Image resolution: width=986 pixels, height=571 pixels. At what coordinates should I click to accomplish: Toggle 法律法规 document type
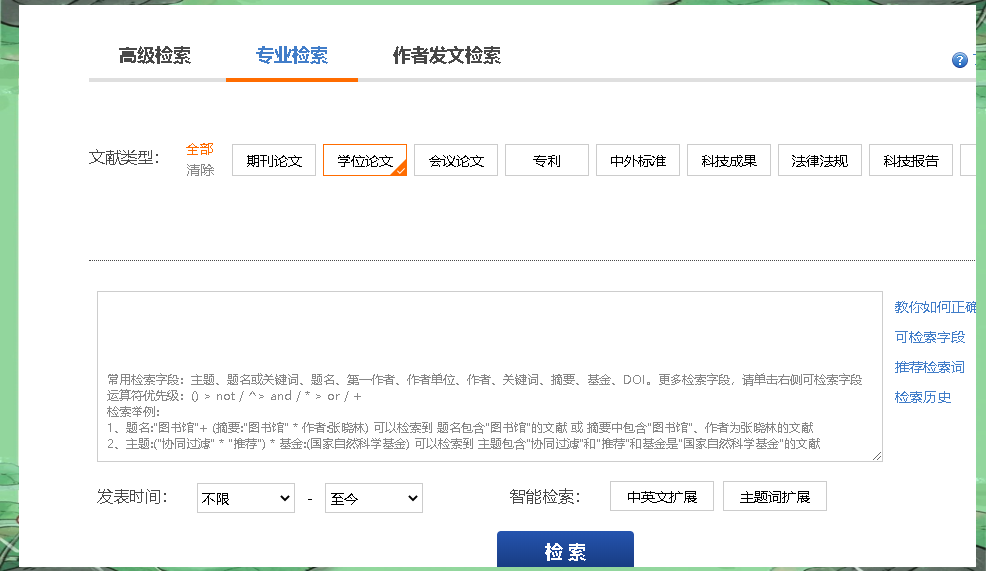[x=820, y=160]
